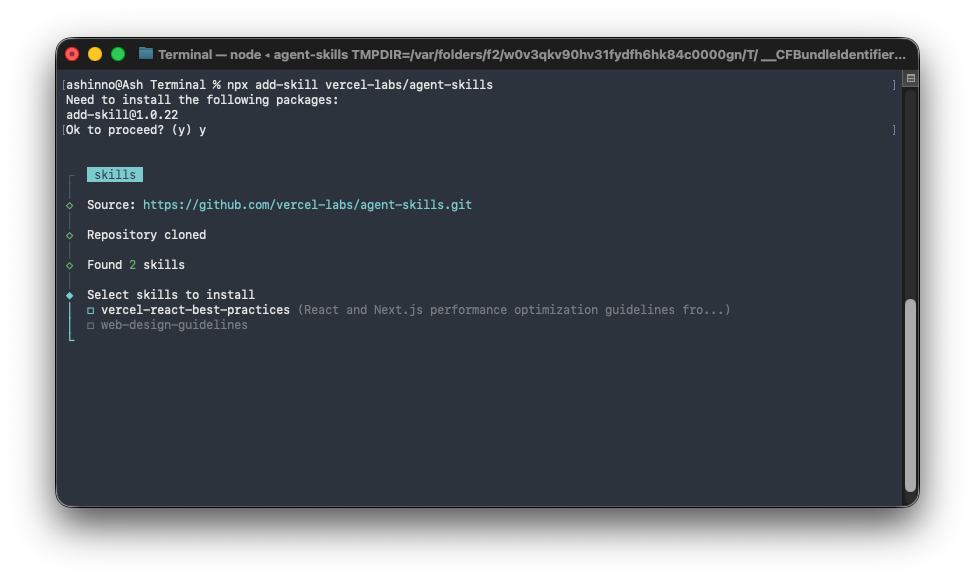975x581 pixels.
Task: Click the red close window button
Action: point(72,54)
